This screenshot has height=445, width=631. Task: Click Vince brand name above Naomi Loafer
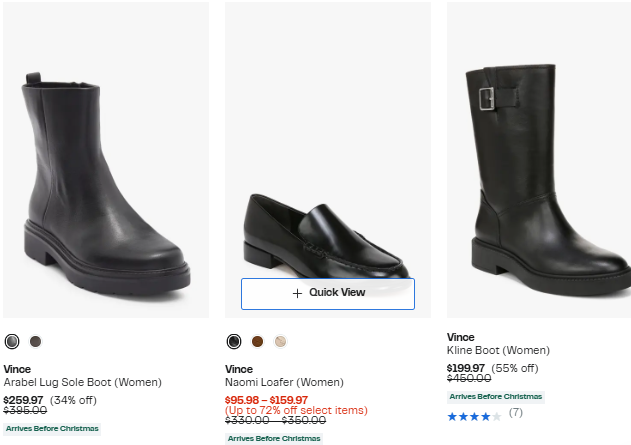pos(239,369)
